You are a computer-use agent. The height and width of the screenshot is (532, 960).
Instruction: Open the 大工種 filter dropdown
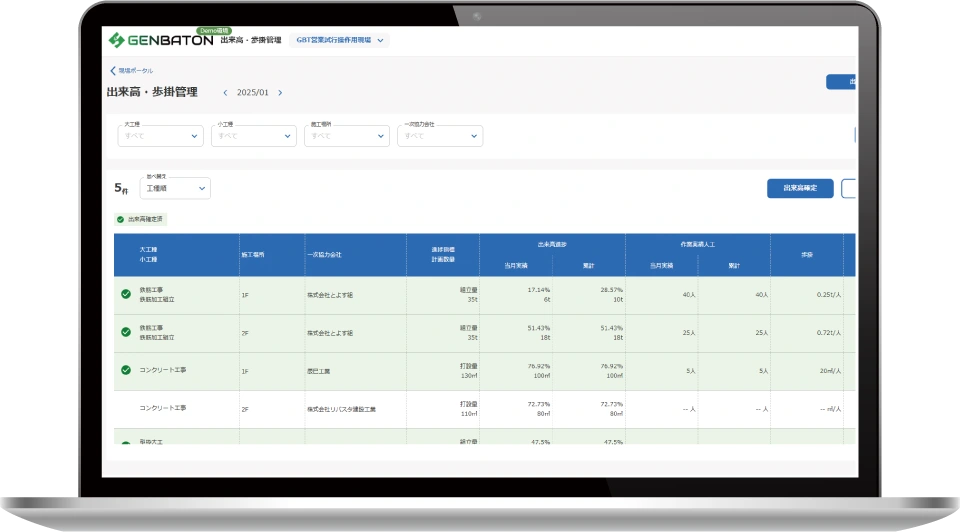(x=160, y=136)
